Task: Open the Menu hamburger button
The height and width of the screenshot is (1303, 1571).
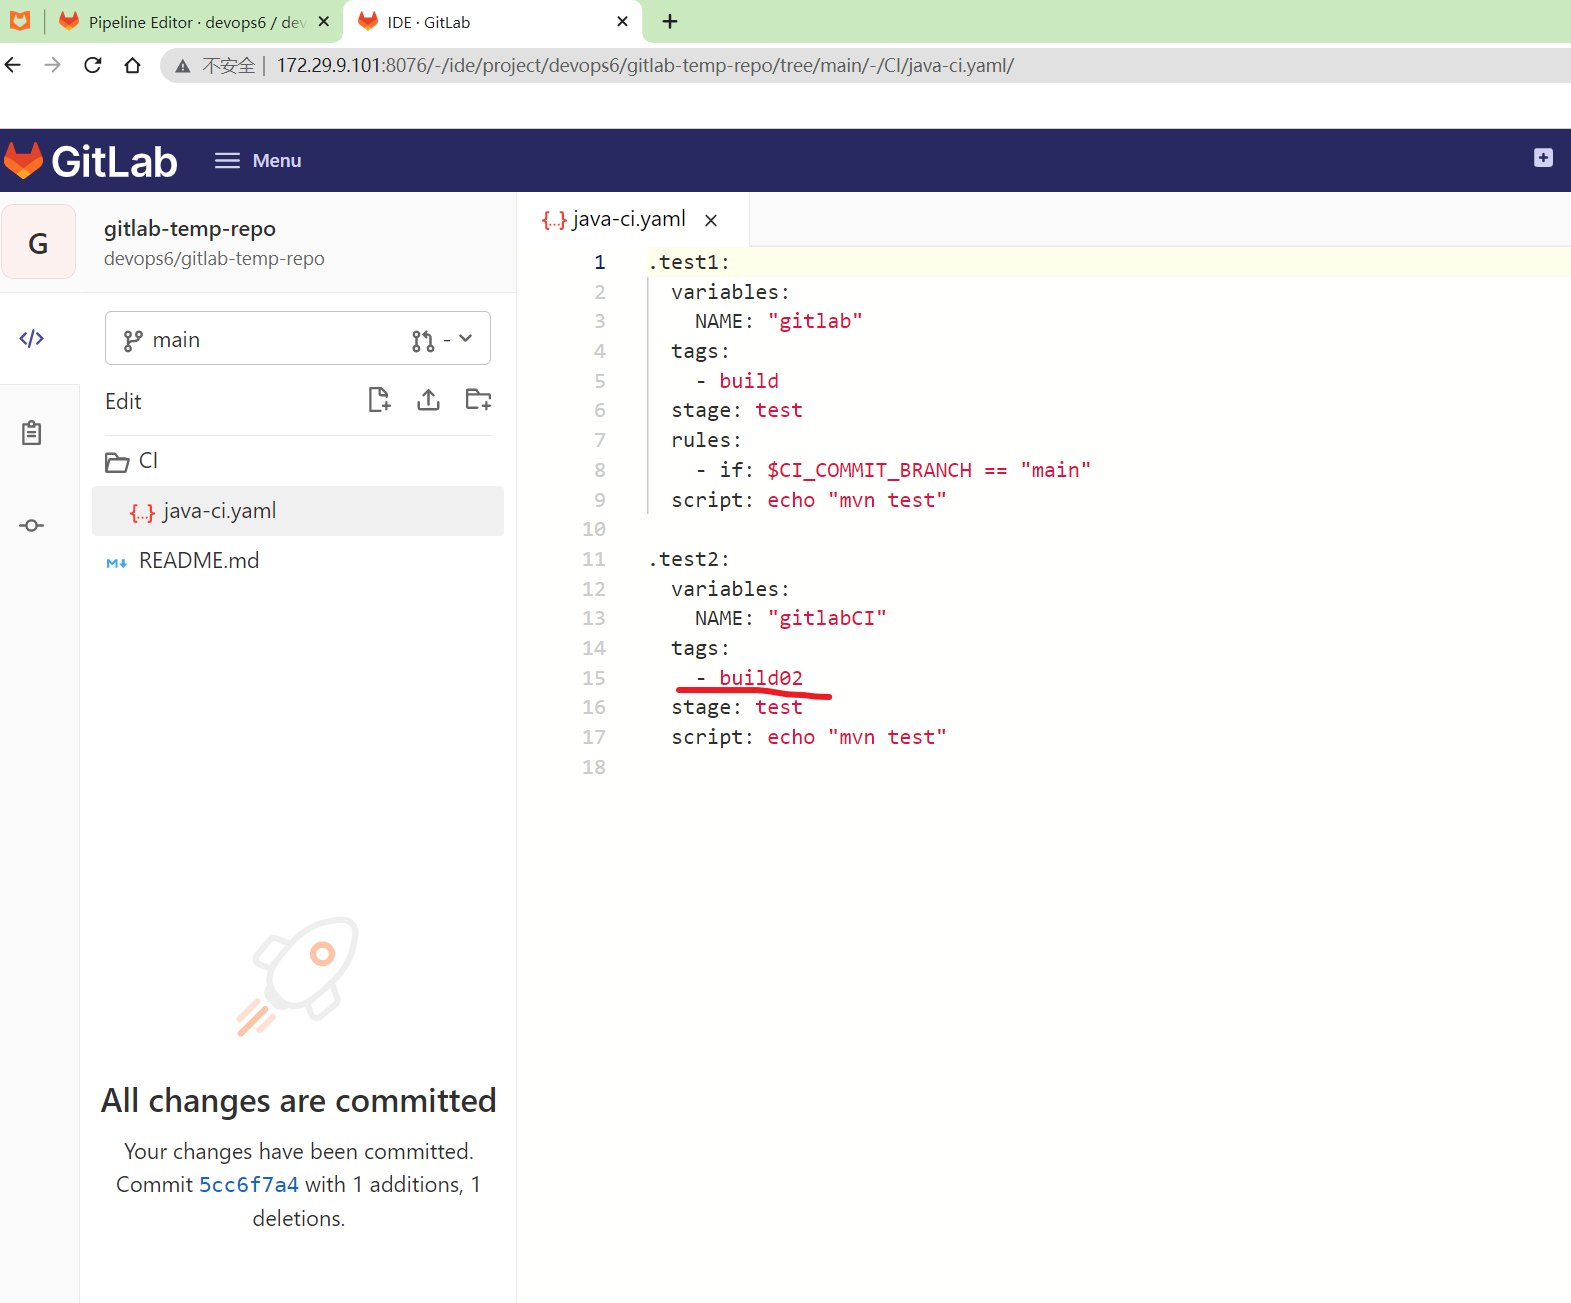Action: pos(258,161)
